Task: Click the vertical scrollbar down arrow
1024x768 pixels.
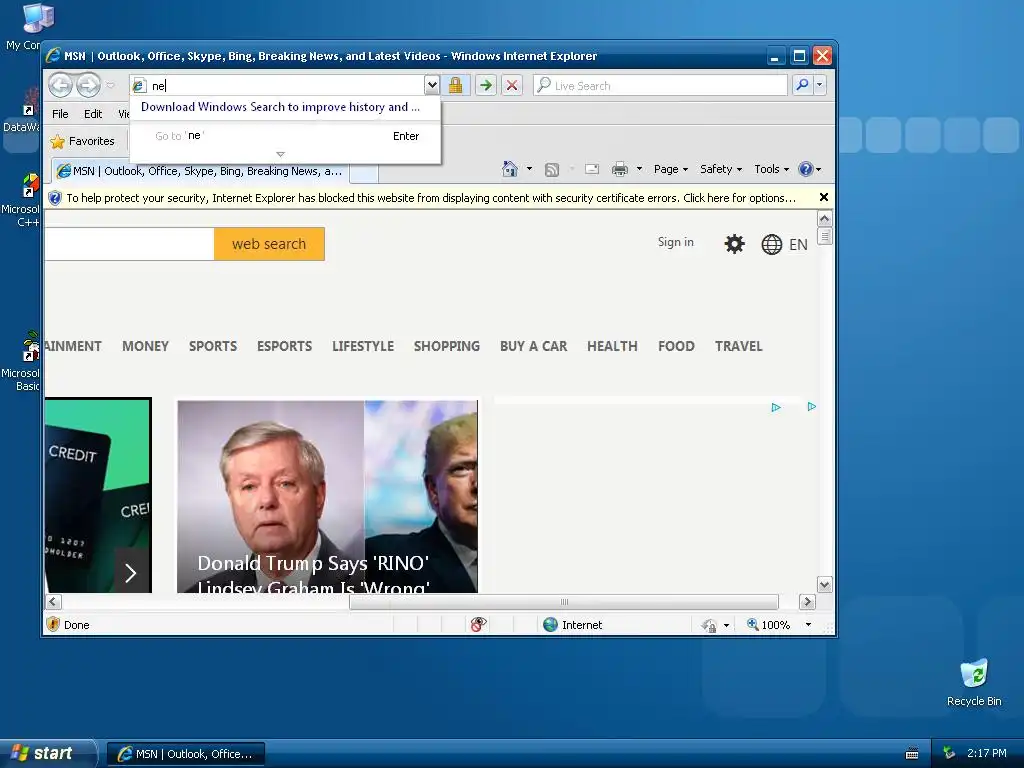Action: (x=824, y=585)
